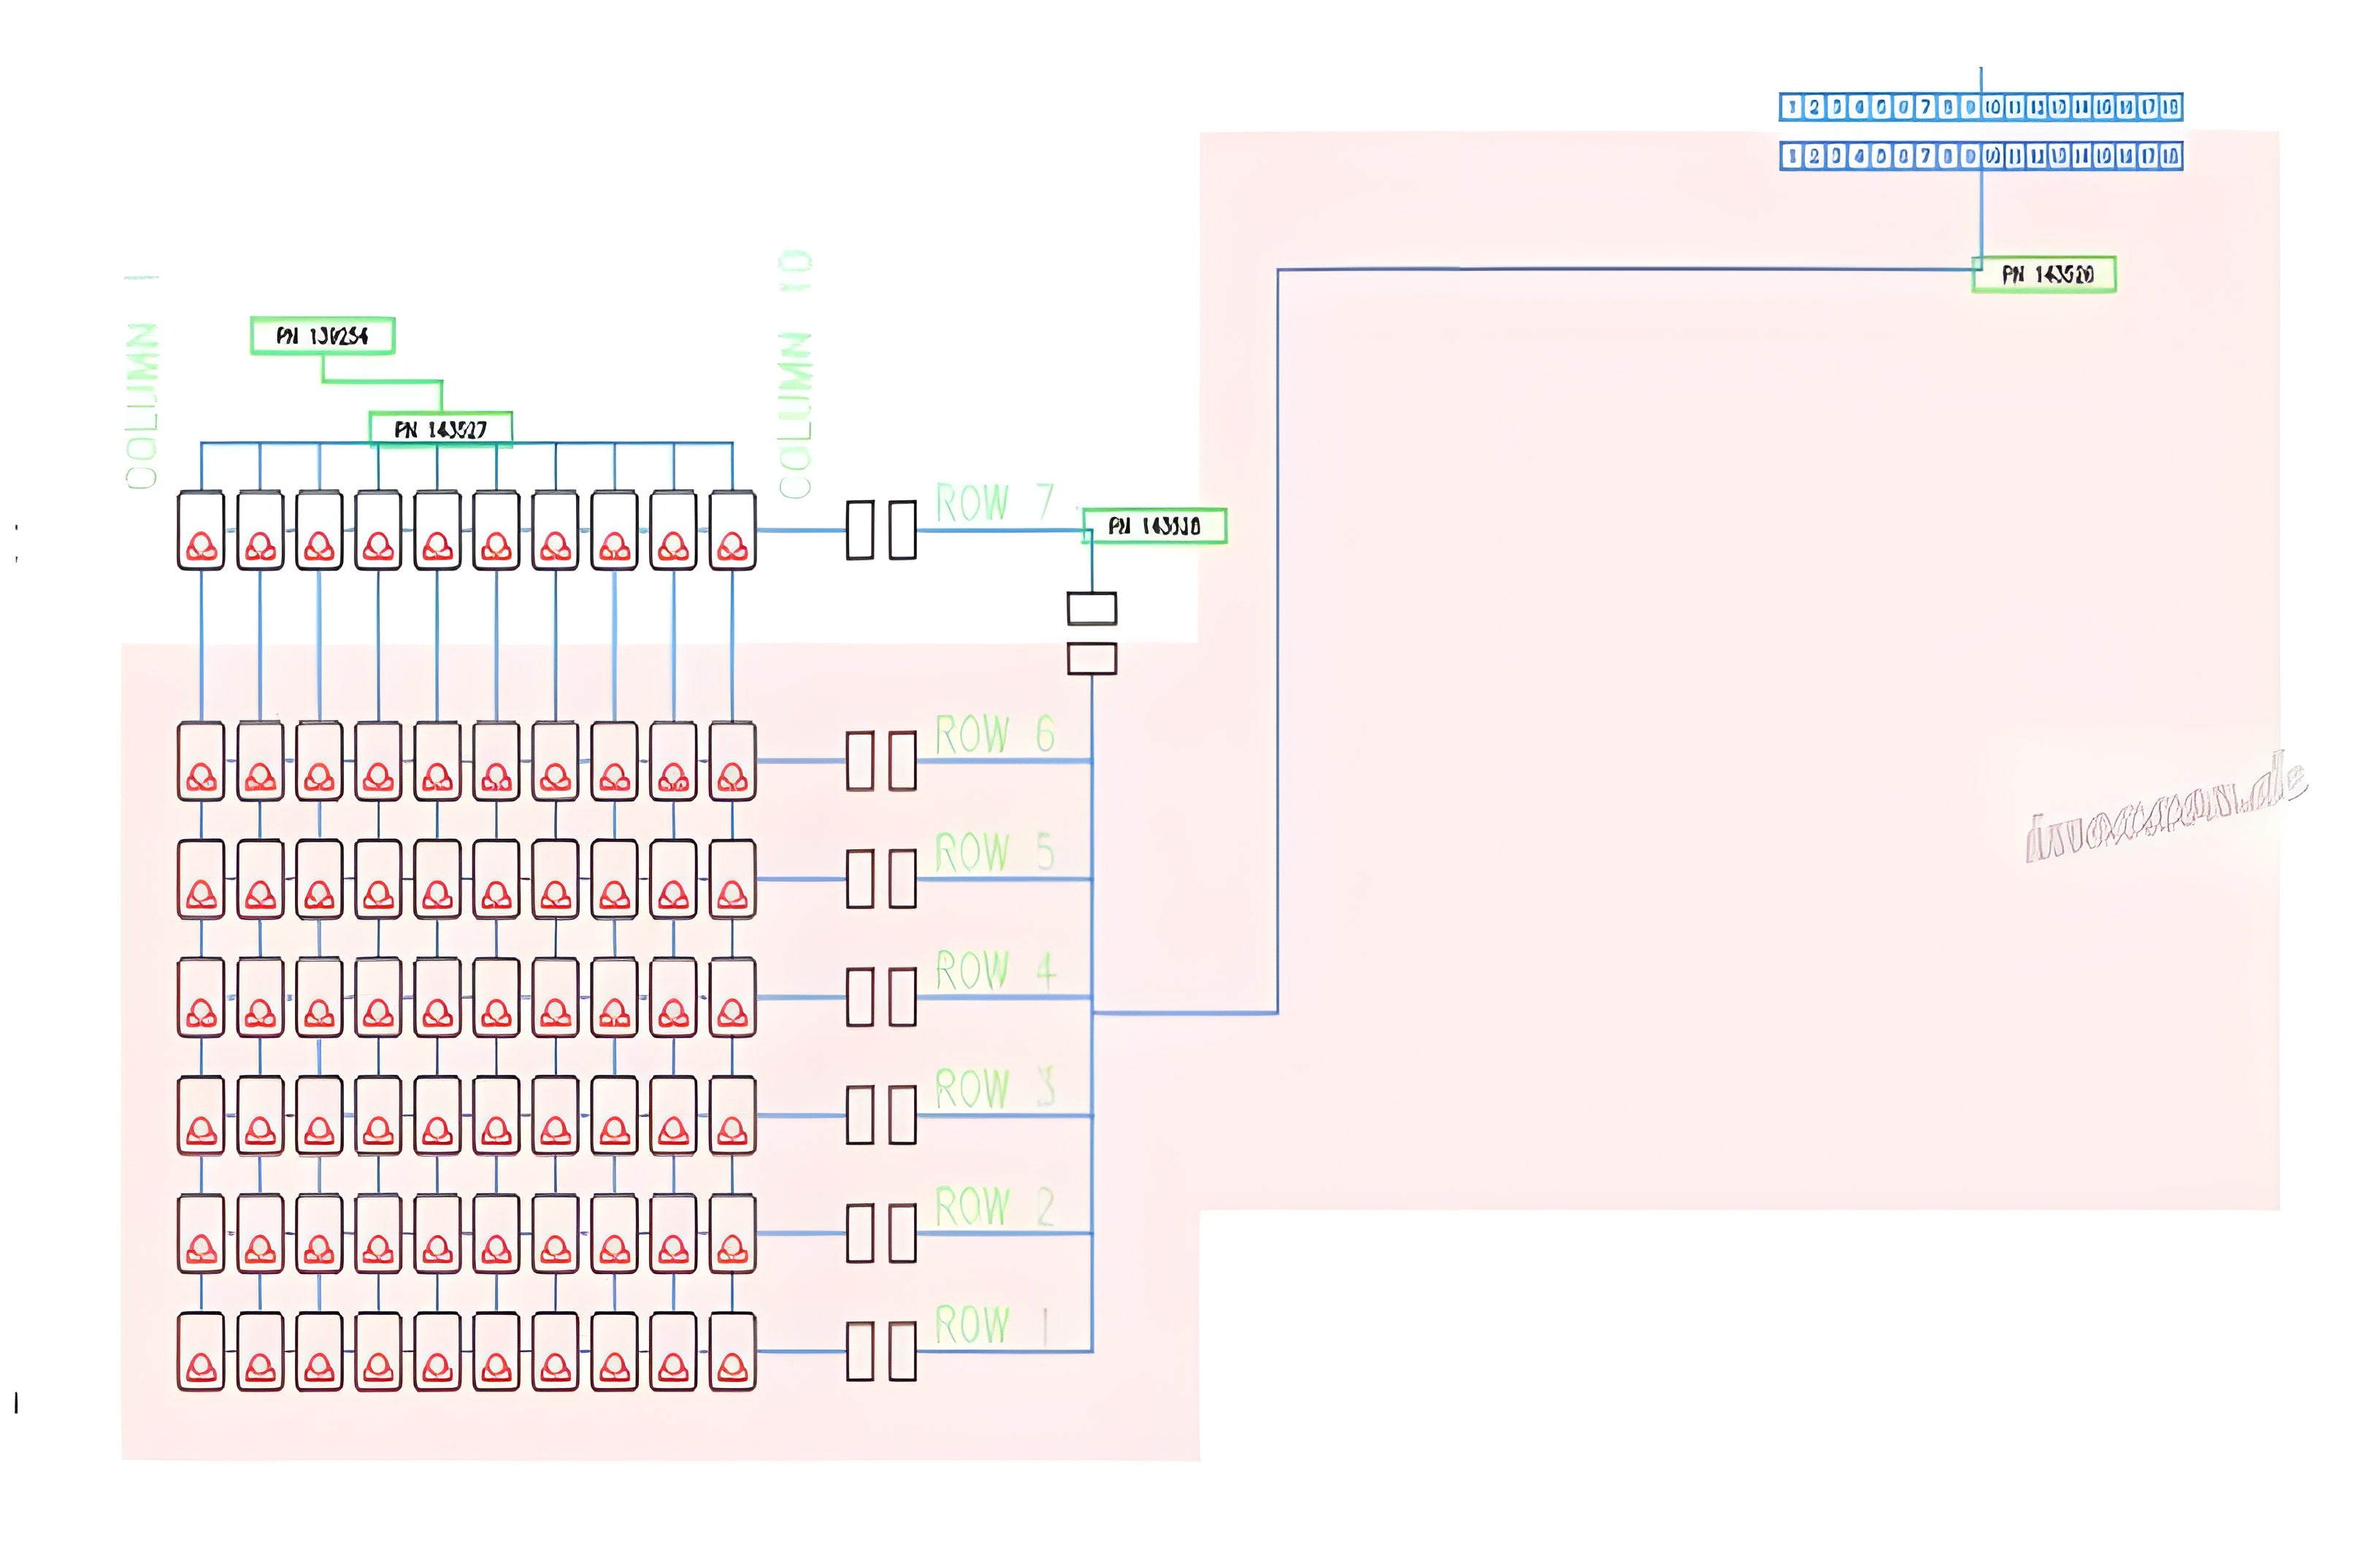This screenshot has height=1542, width=2380.
Task: Click the ROW 2 label text
Action: pyautogui.click(x=995, y=1207)
